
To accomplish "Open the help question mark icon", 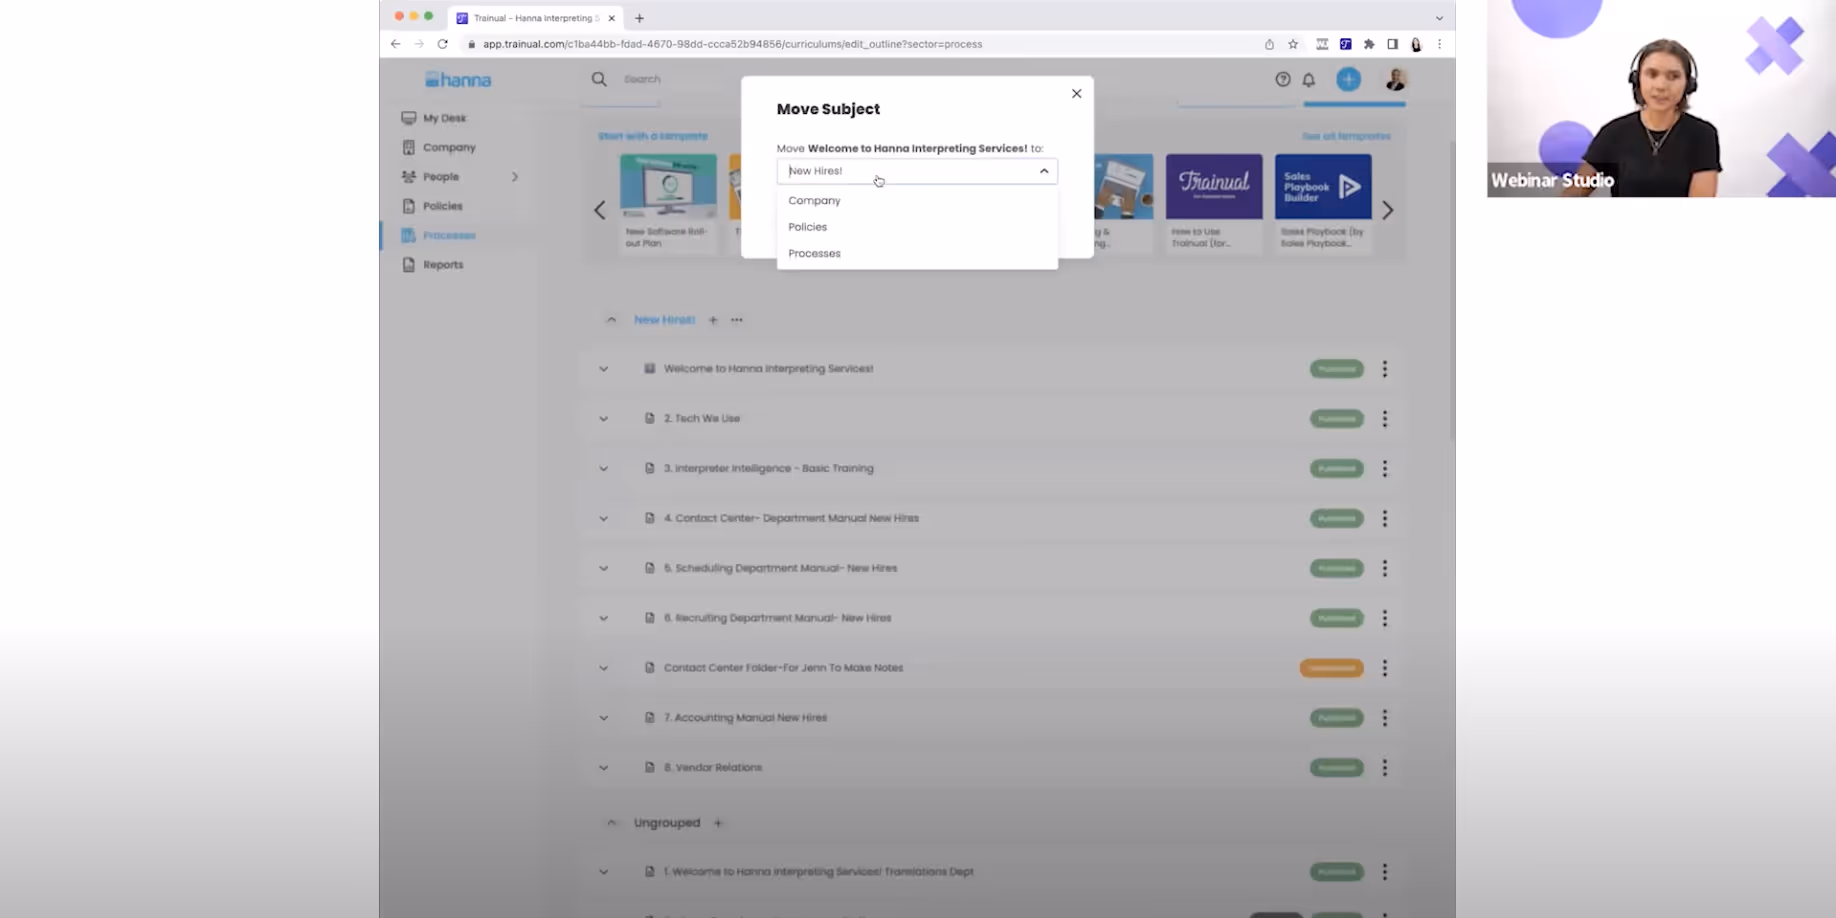I will tap(1283, 79).
